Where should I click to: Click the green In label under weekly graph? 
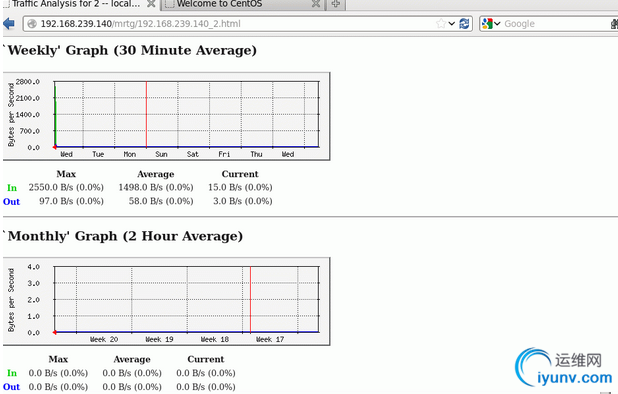[12, 188]
